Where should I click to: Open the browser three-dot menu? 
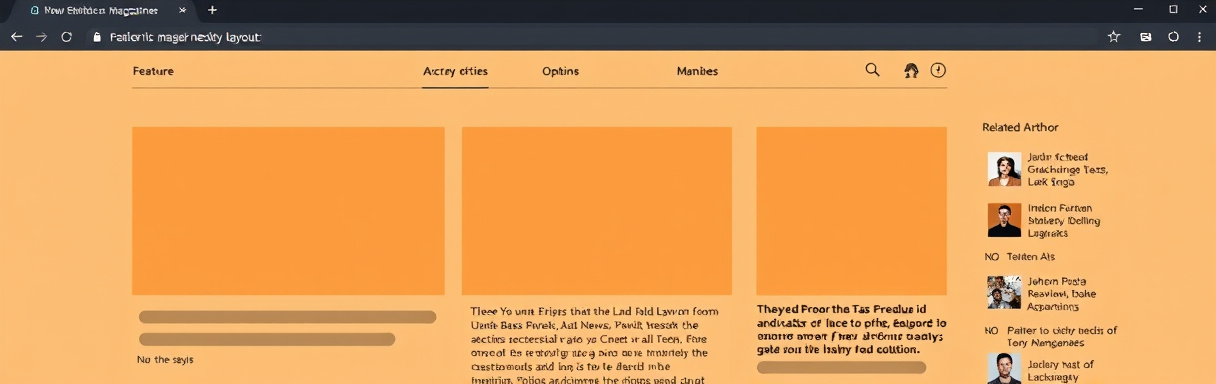(1199, 36)
